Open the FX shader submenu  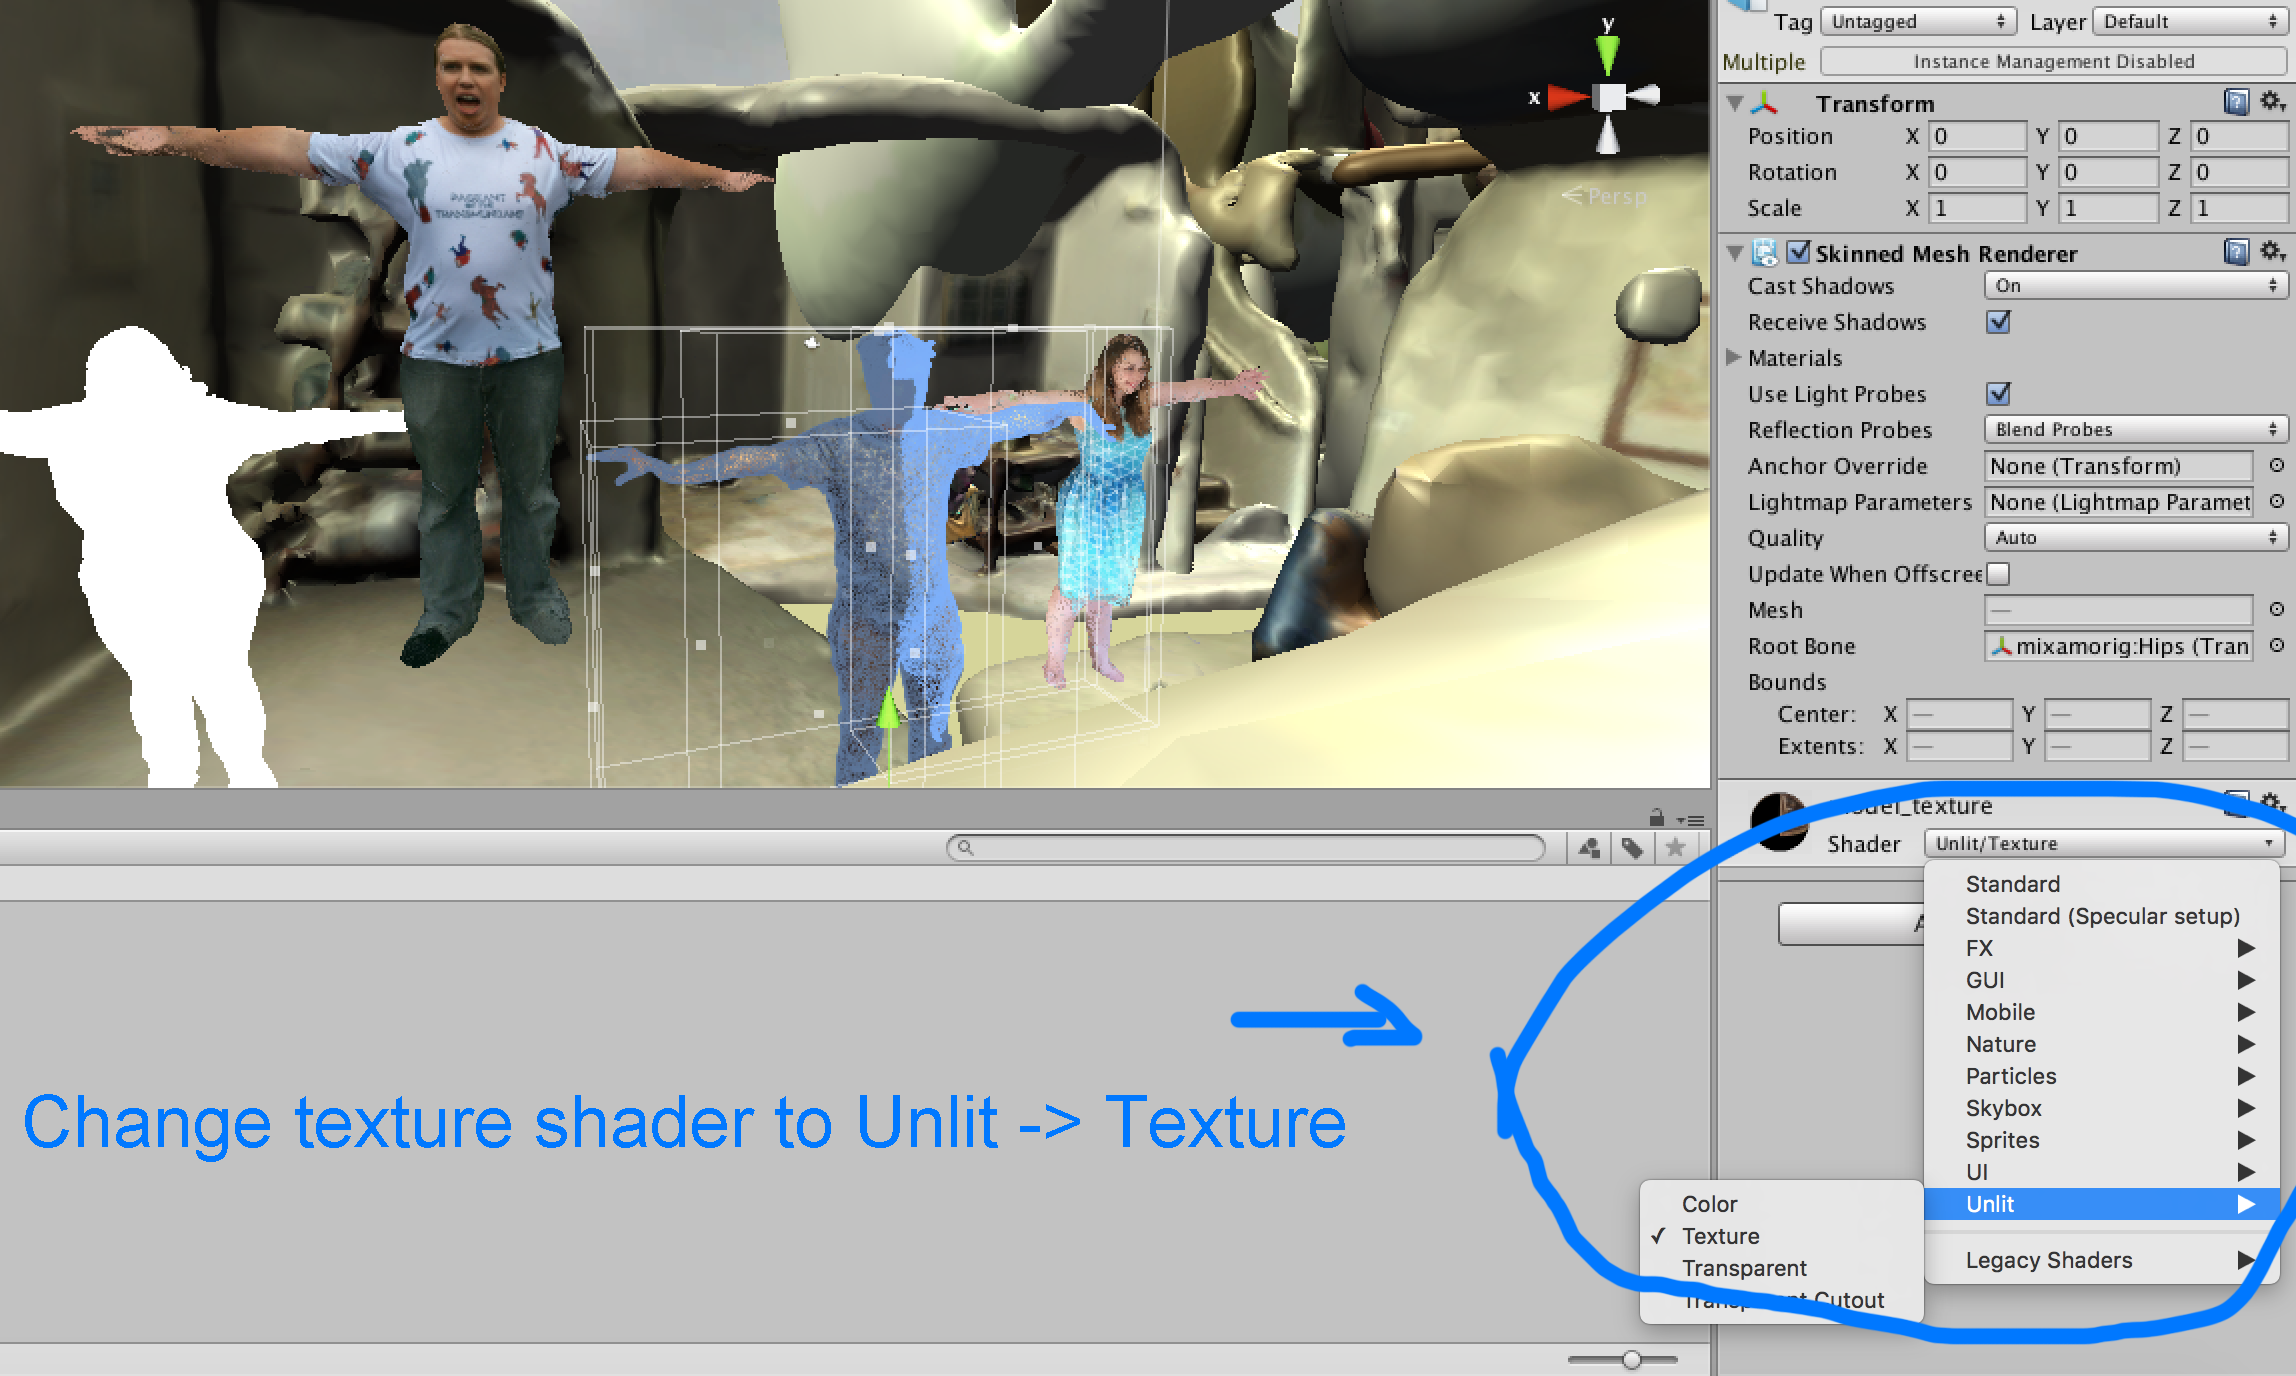tap(2102, 948)
